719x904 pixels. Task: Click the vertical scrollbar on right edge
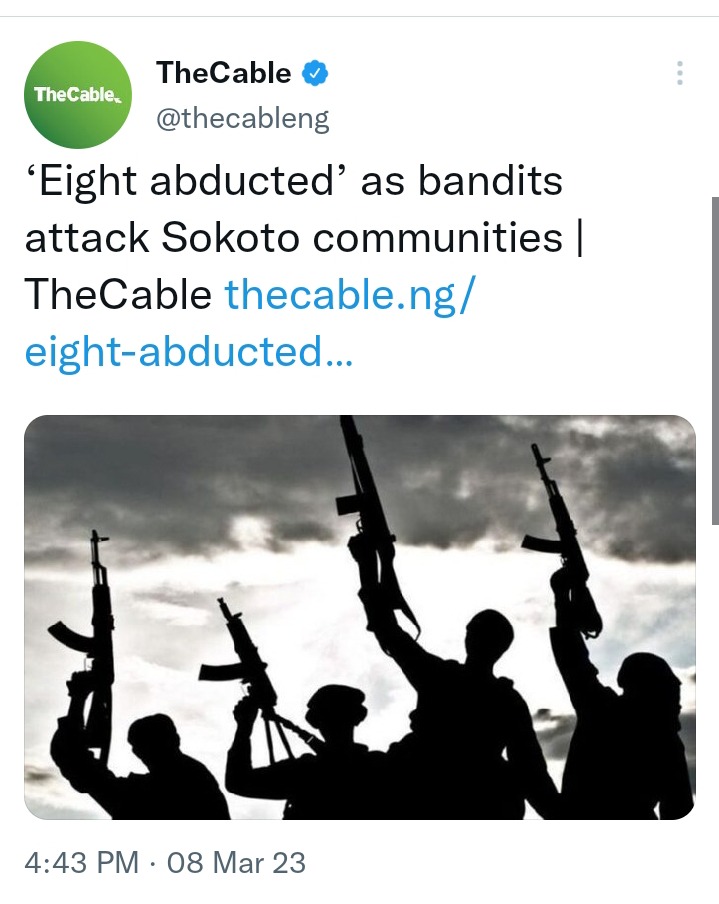[715, 360]
